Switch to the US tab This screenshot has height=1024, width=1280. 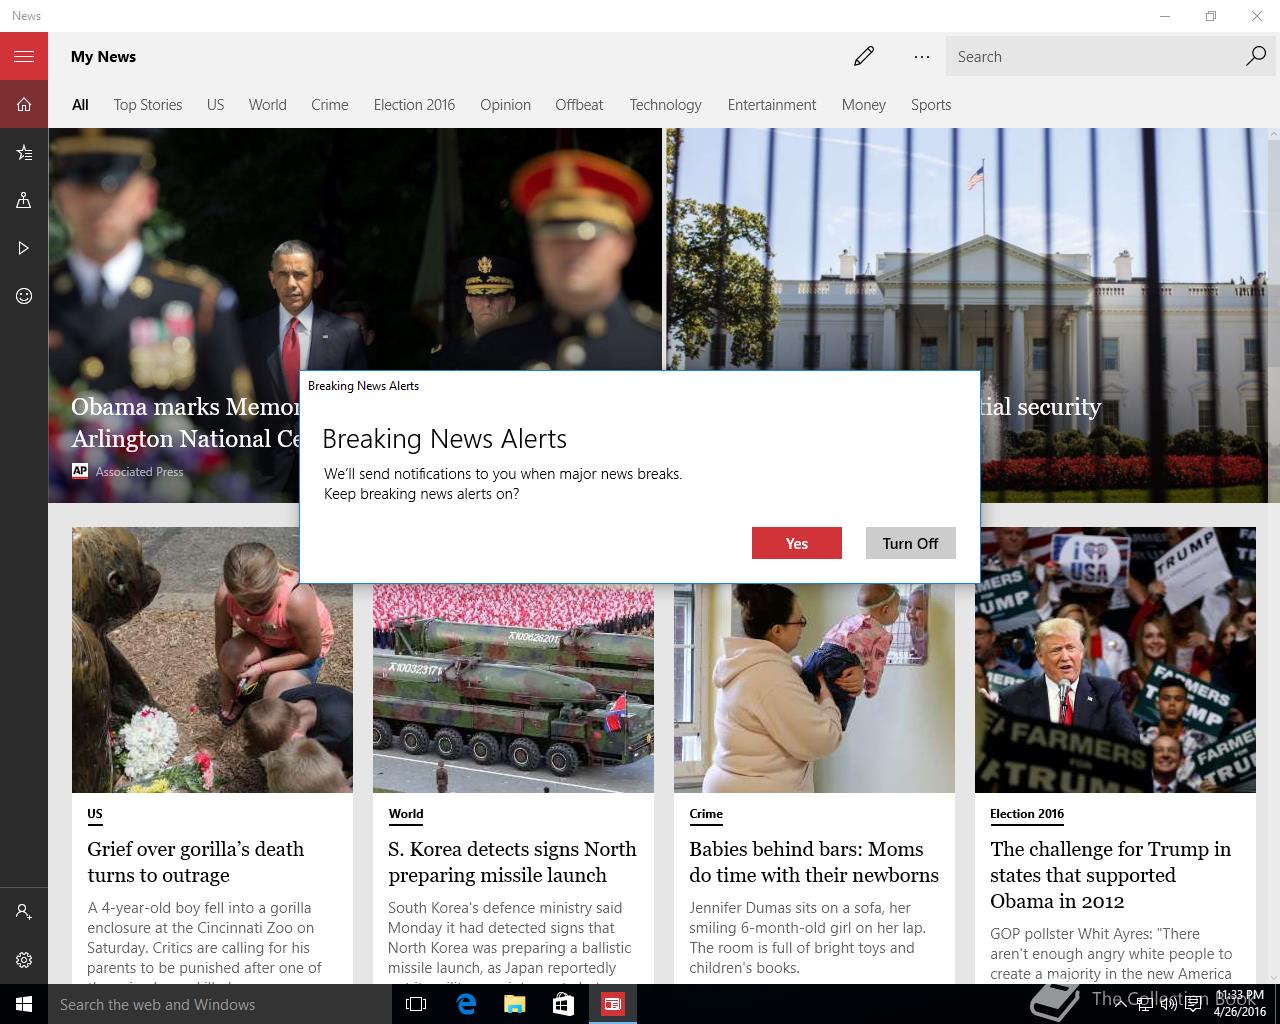(215, 105)
